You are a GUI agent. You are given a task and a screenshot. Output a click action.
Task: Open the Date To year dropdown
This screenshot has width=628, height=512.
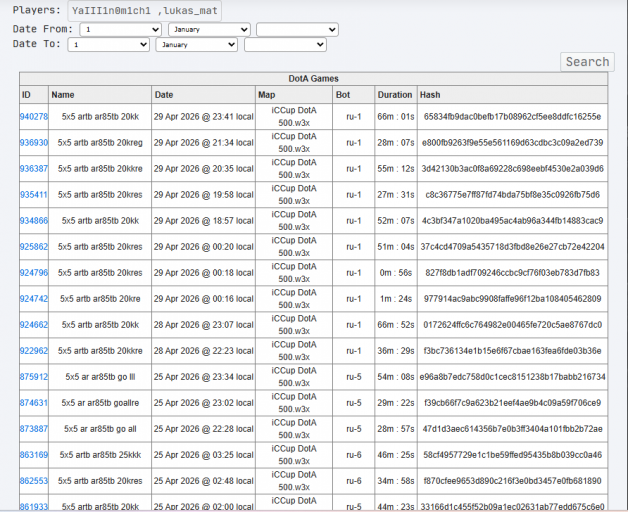[x=286, y=44]
